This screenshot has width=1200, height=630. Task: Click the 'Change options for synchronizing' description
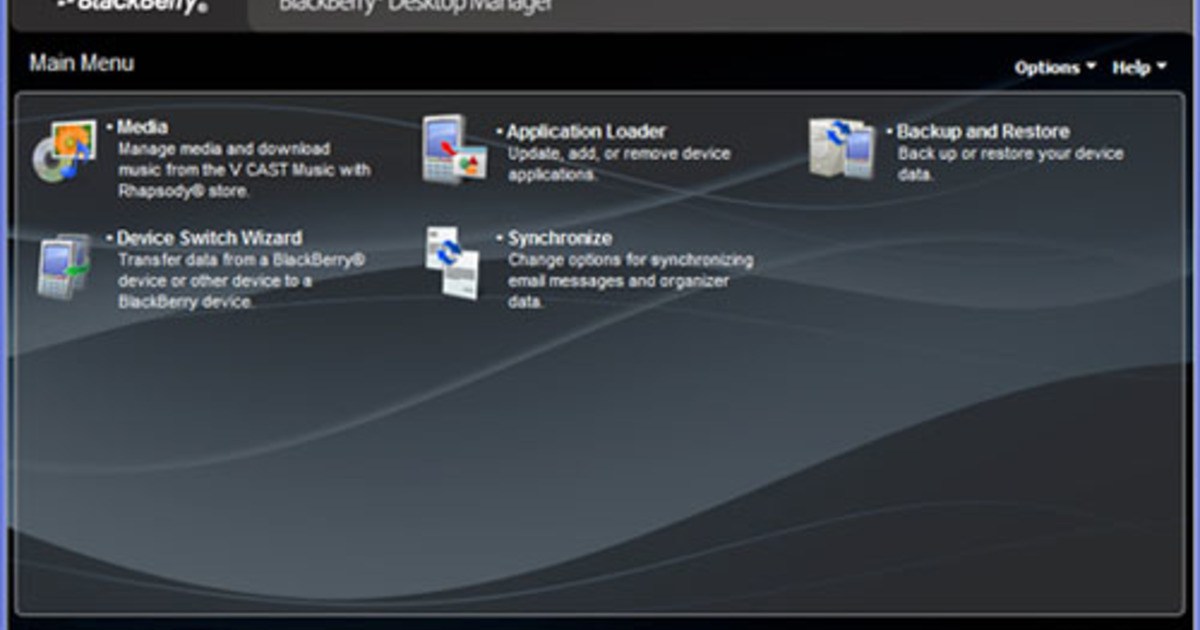(630, 281)
